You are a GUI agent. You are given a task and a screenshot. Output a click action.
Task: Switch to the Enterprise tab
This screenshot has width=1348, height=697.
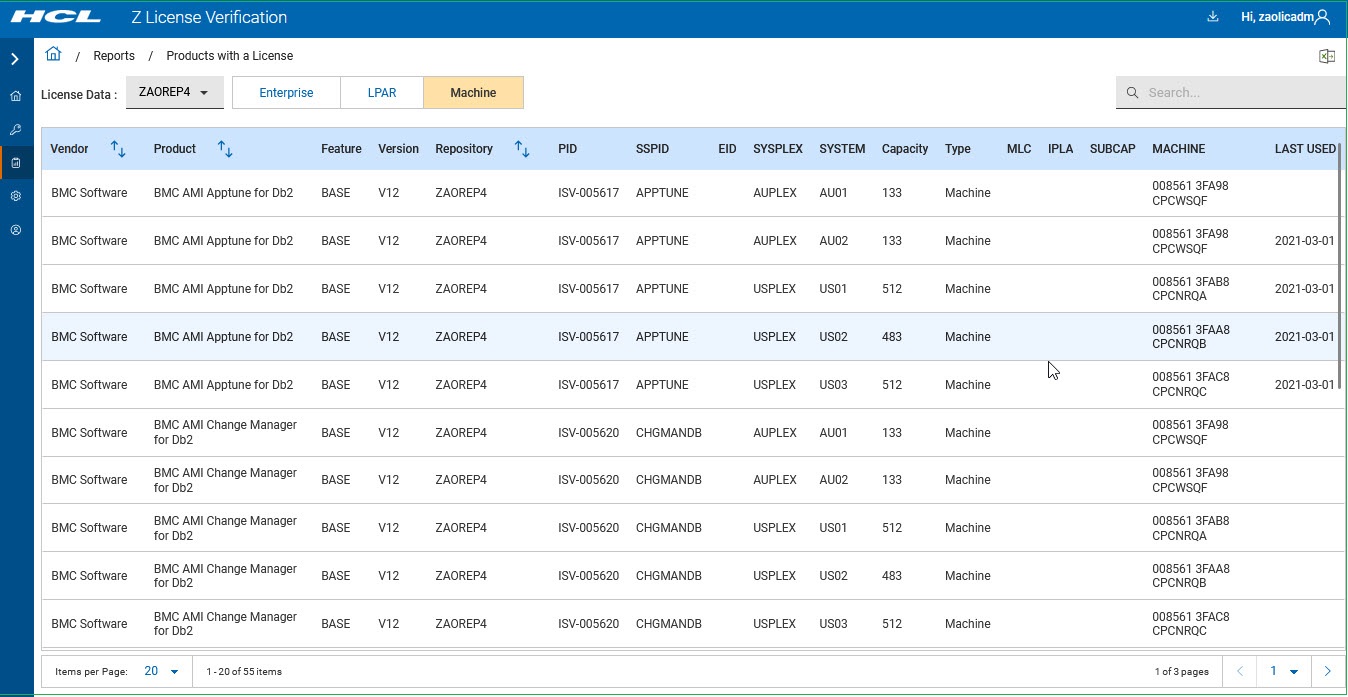coord(286,93)
